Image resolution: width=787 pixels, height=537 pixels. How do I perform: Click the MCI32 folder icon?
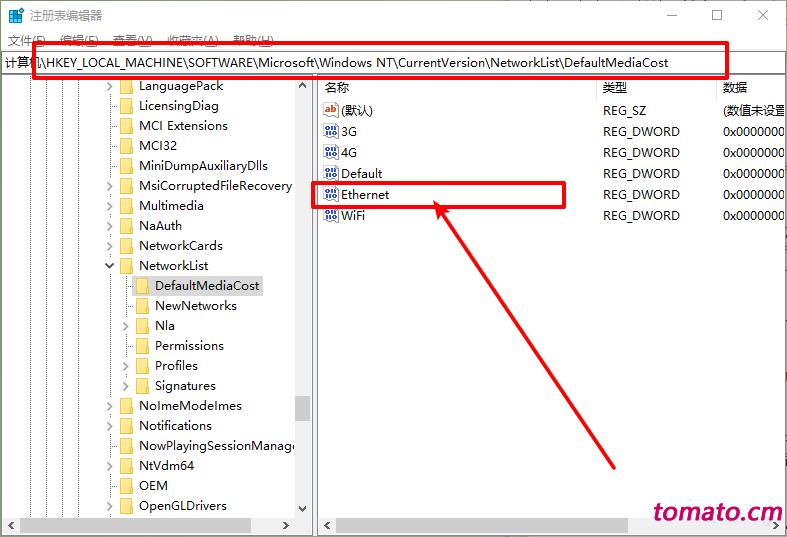(x=126, y=146)
